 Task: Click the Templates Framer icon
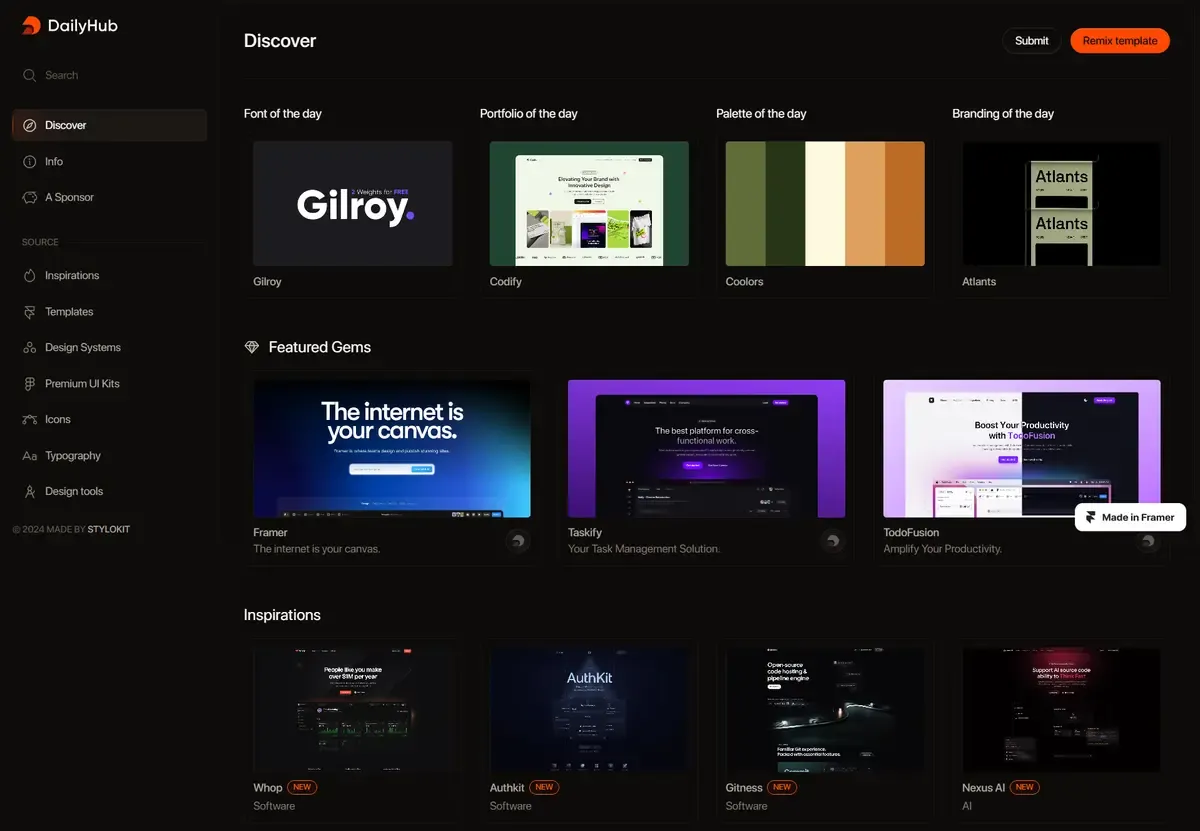point(30,312)
